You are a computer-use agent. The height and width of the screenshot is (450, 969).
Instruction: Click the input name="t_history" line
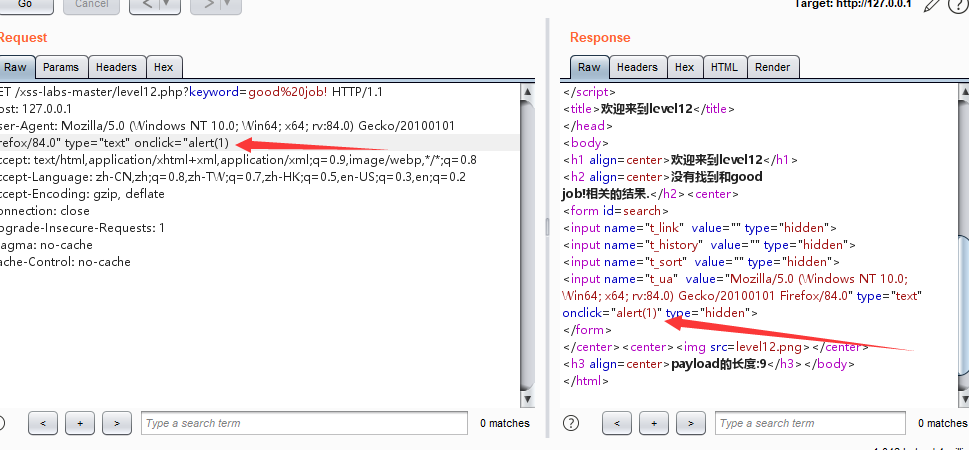[x=709, y=245]
